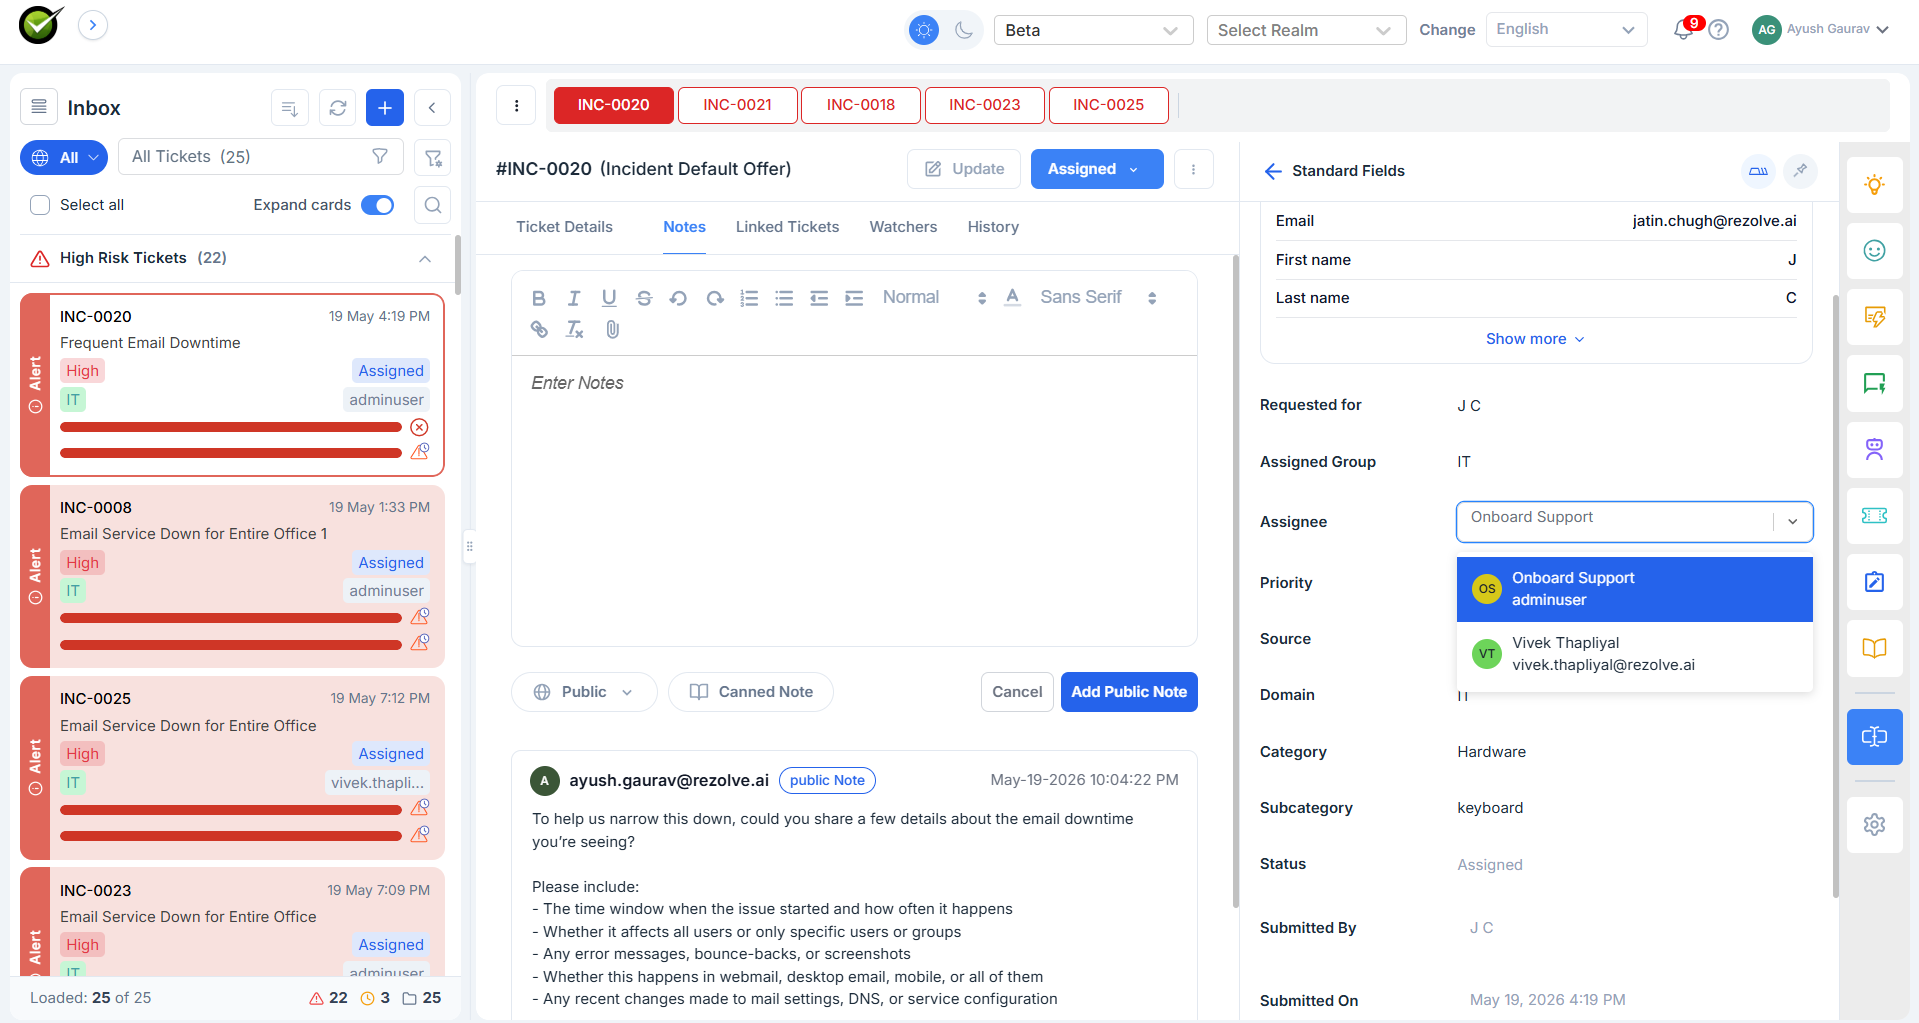
Task: Open Sans Serif font dropdown
Action: coord(1098,297)
